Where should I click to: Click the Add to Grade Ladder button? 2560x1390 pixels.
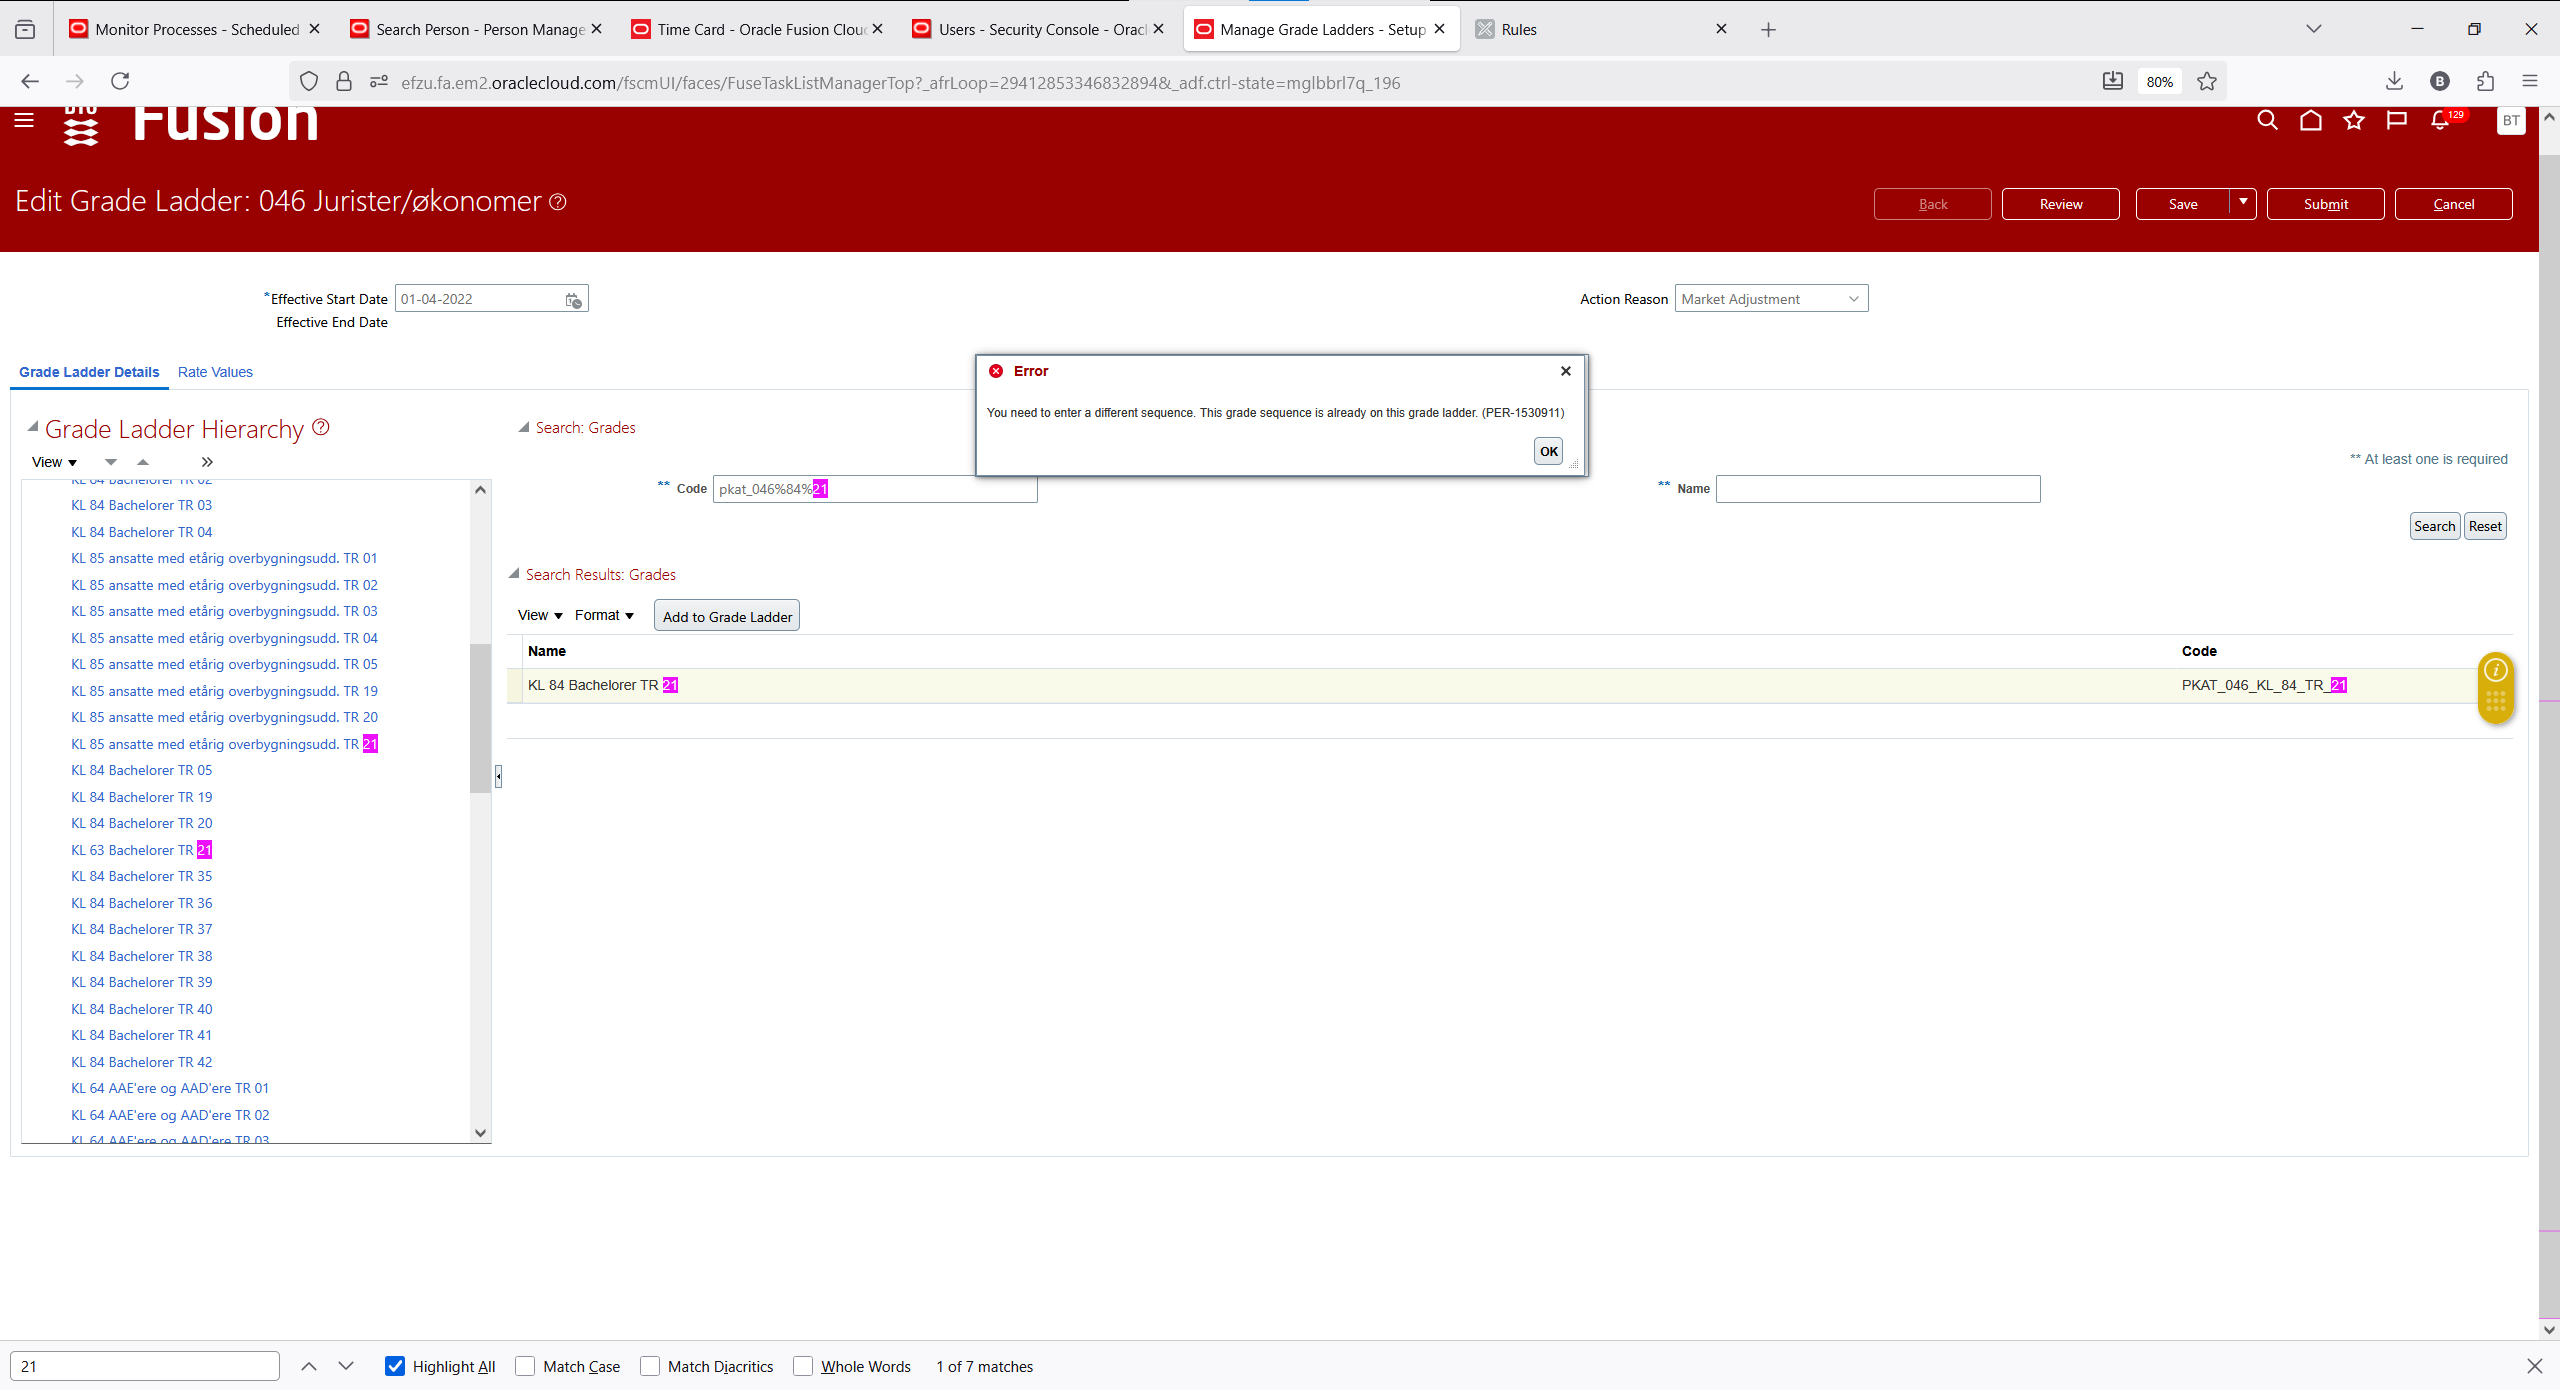point(726,615)
